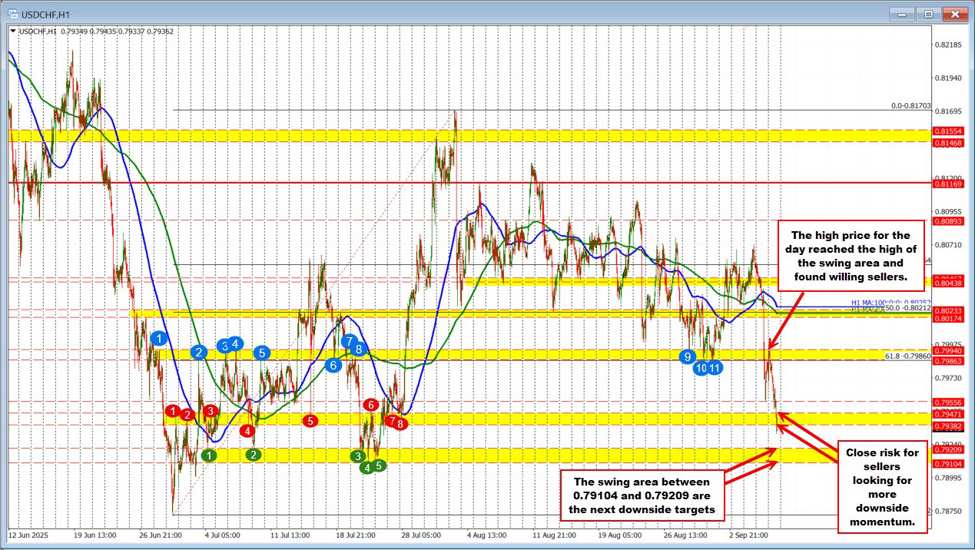Select the 0.80233 price level label

coord(949,311)
